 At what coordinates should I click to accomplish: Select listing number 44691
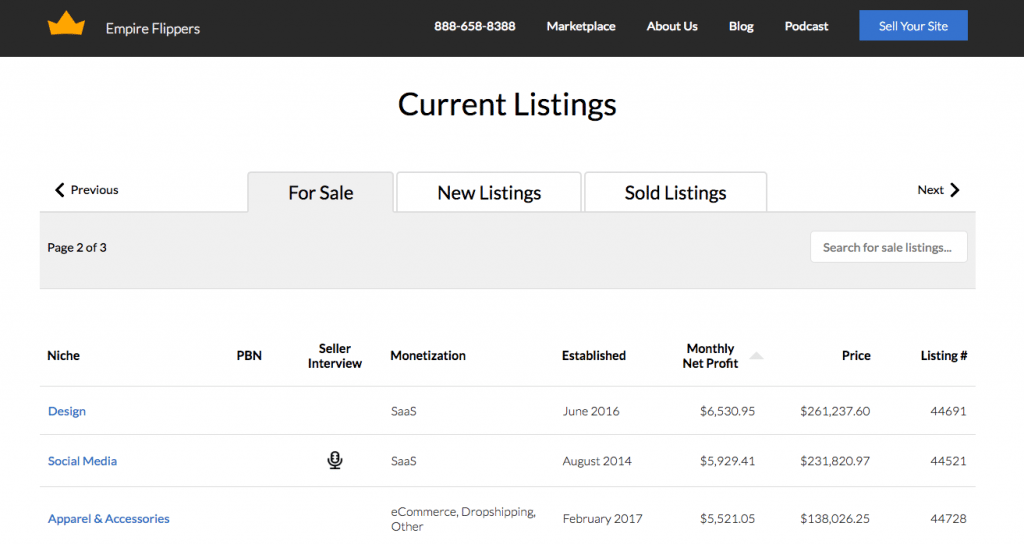948,411
